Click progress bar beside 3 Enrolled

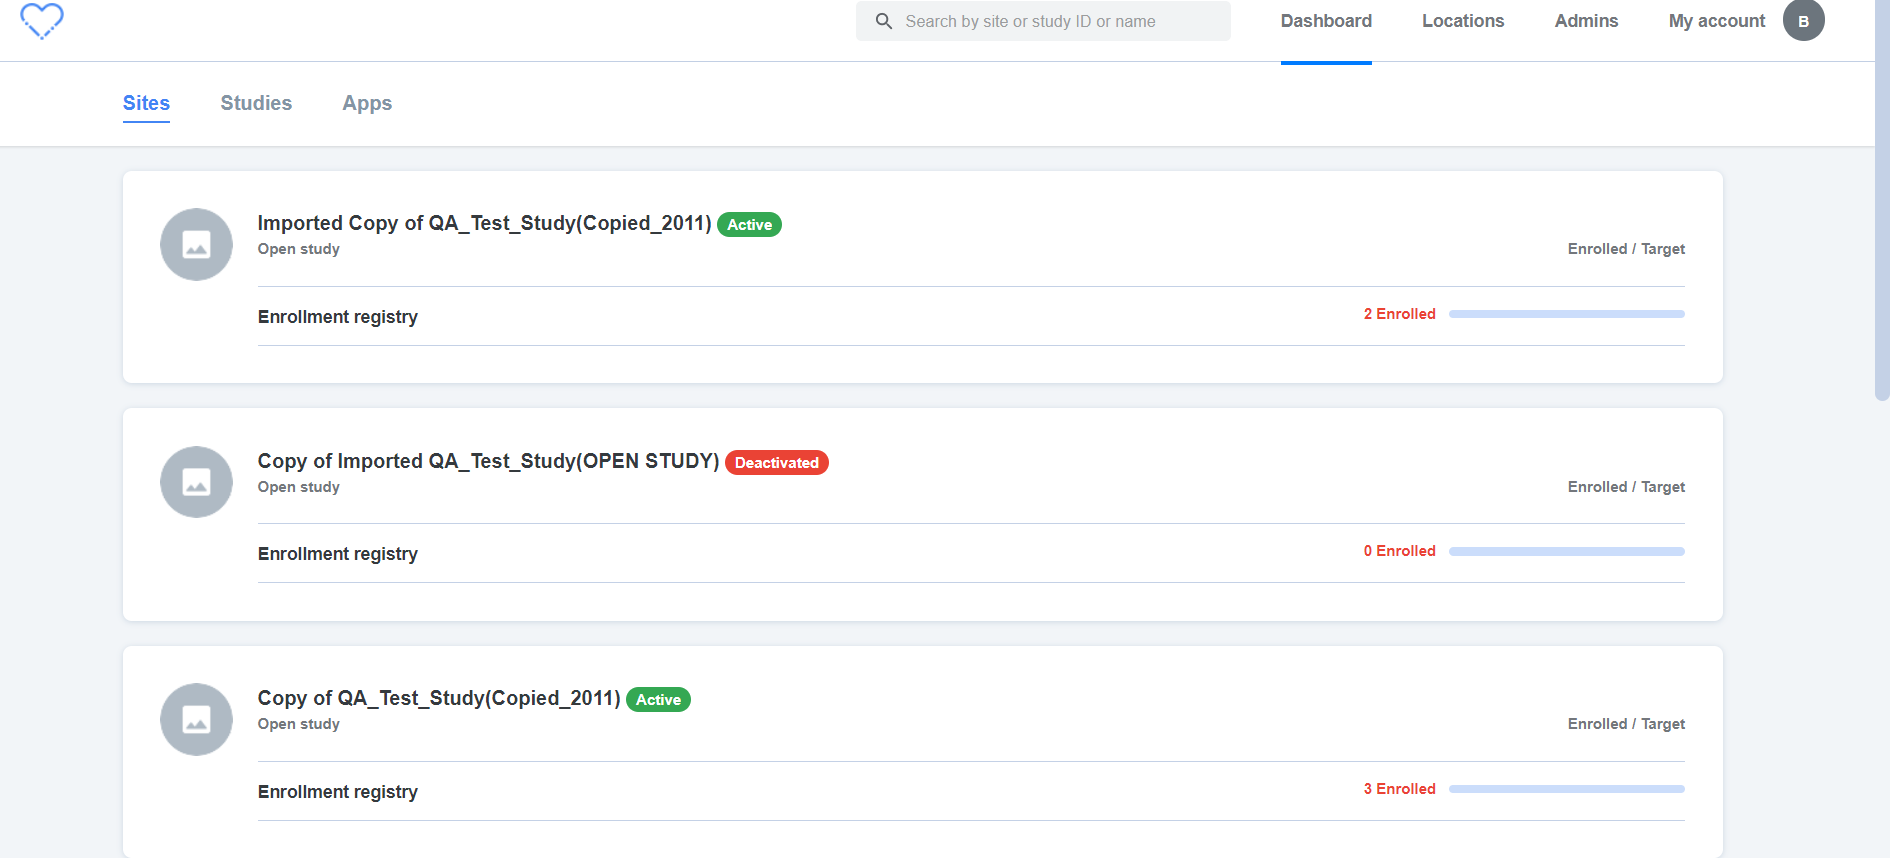pos(1567,789)
